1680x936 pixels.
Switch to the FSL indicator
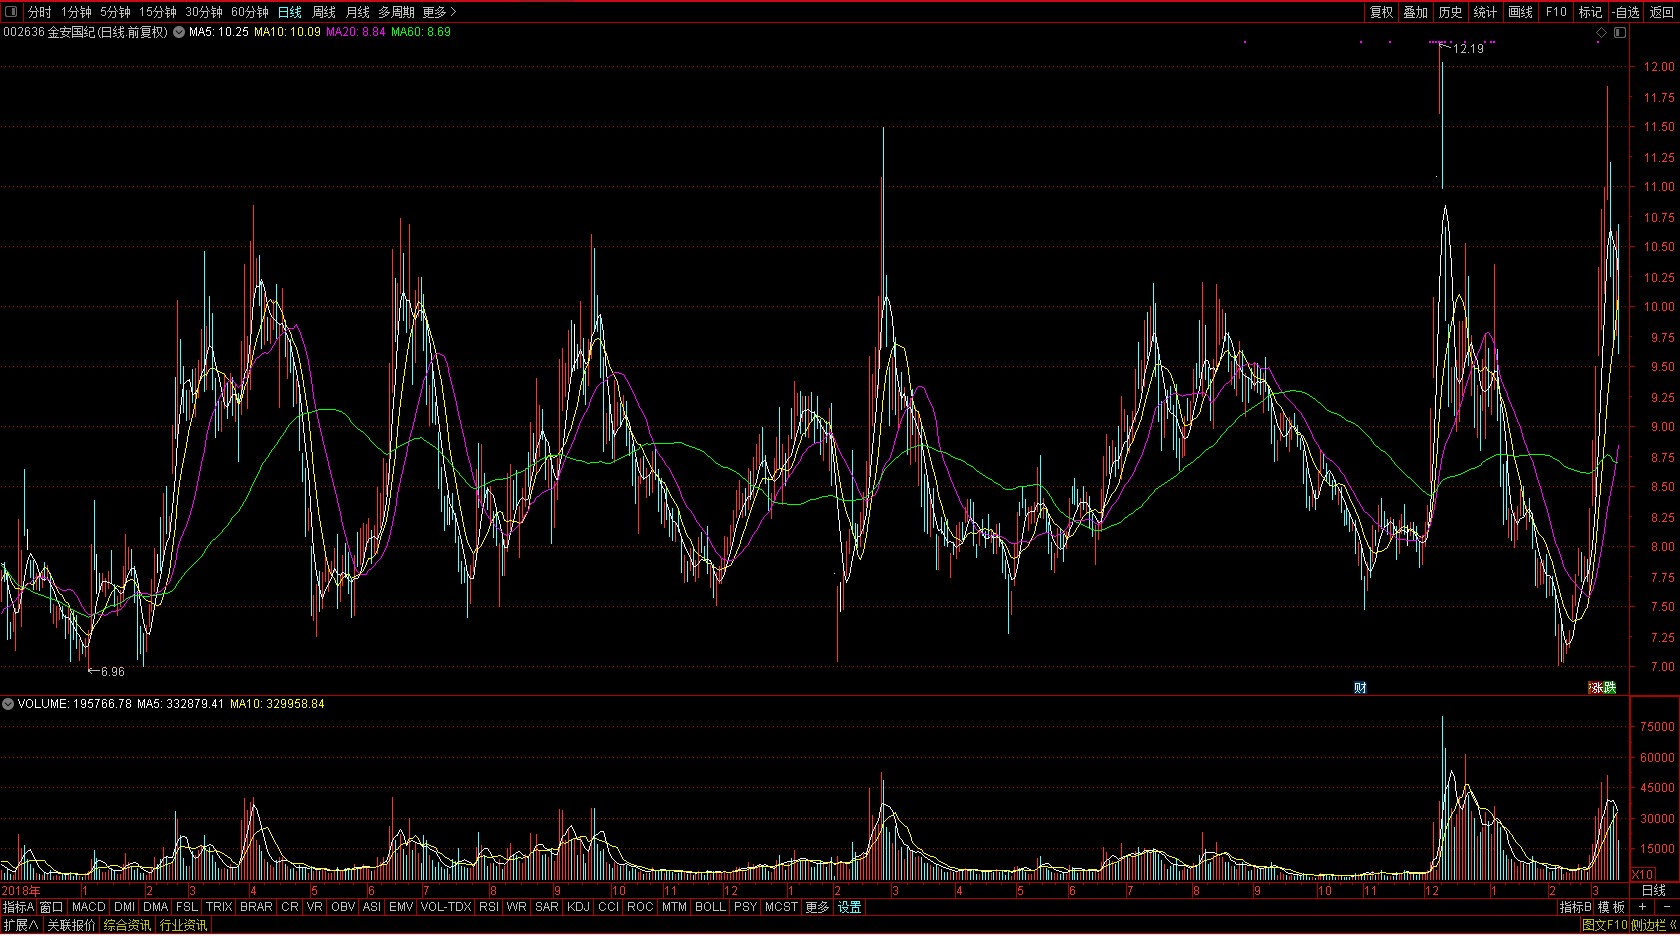pos(187,907)
